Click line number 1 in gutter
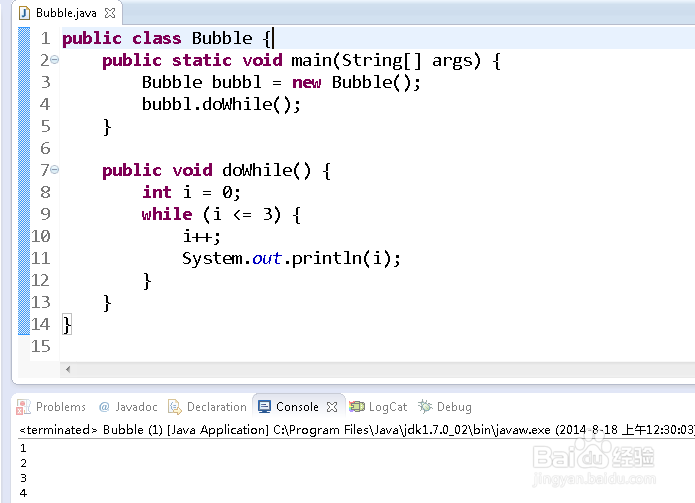Image resolution: width=695 pixels, height=503 pixels. 45,38
